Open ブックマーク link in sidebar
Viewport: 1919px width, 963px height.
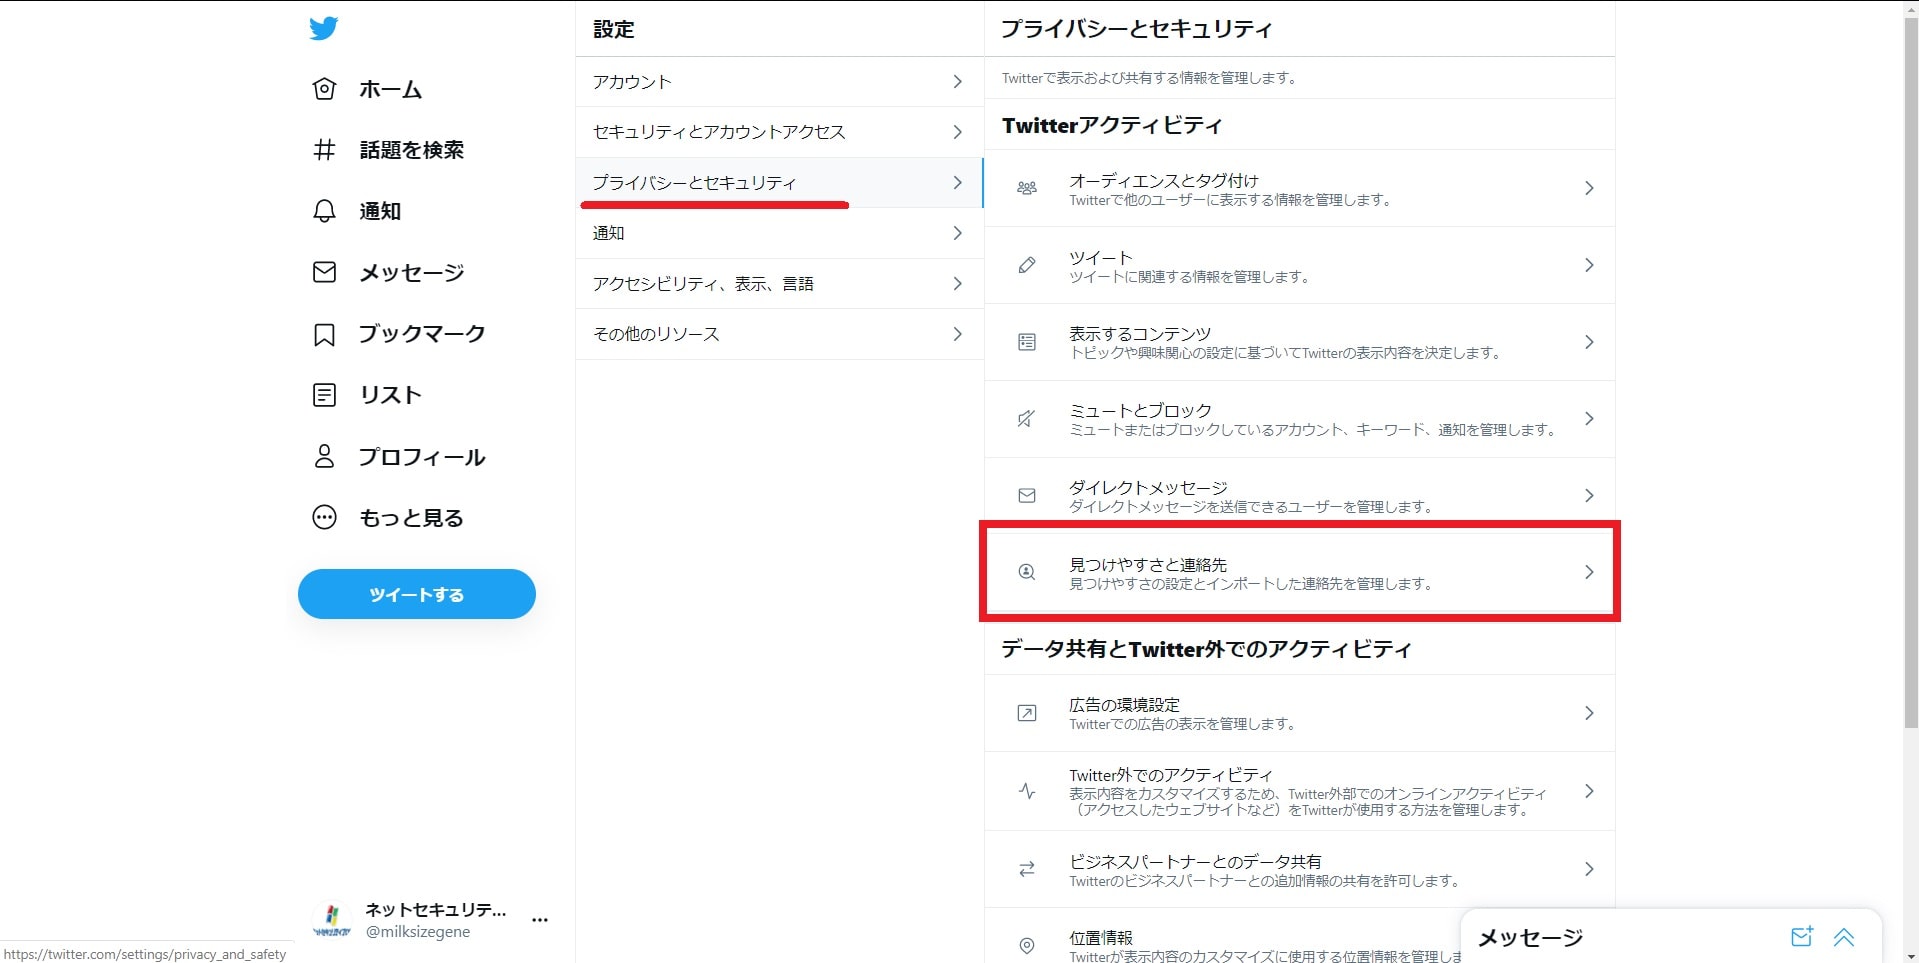point(422,334)
